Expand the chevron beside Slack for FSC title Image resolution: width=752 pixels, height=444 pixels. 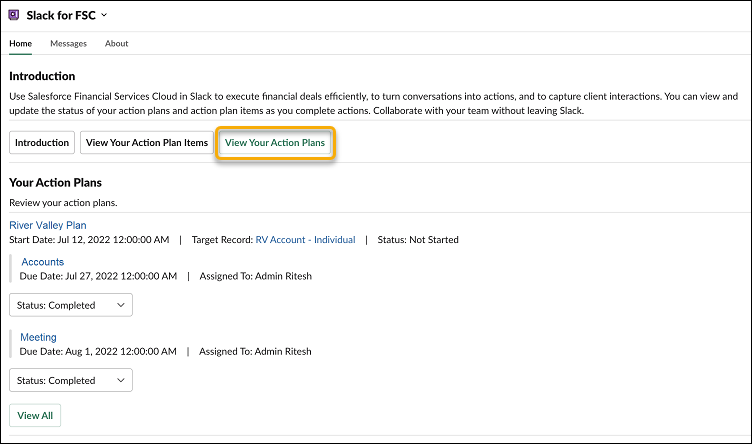(105, 15)
